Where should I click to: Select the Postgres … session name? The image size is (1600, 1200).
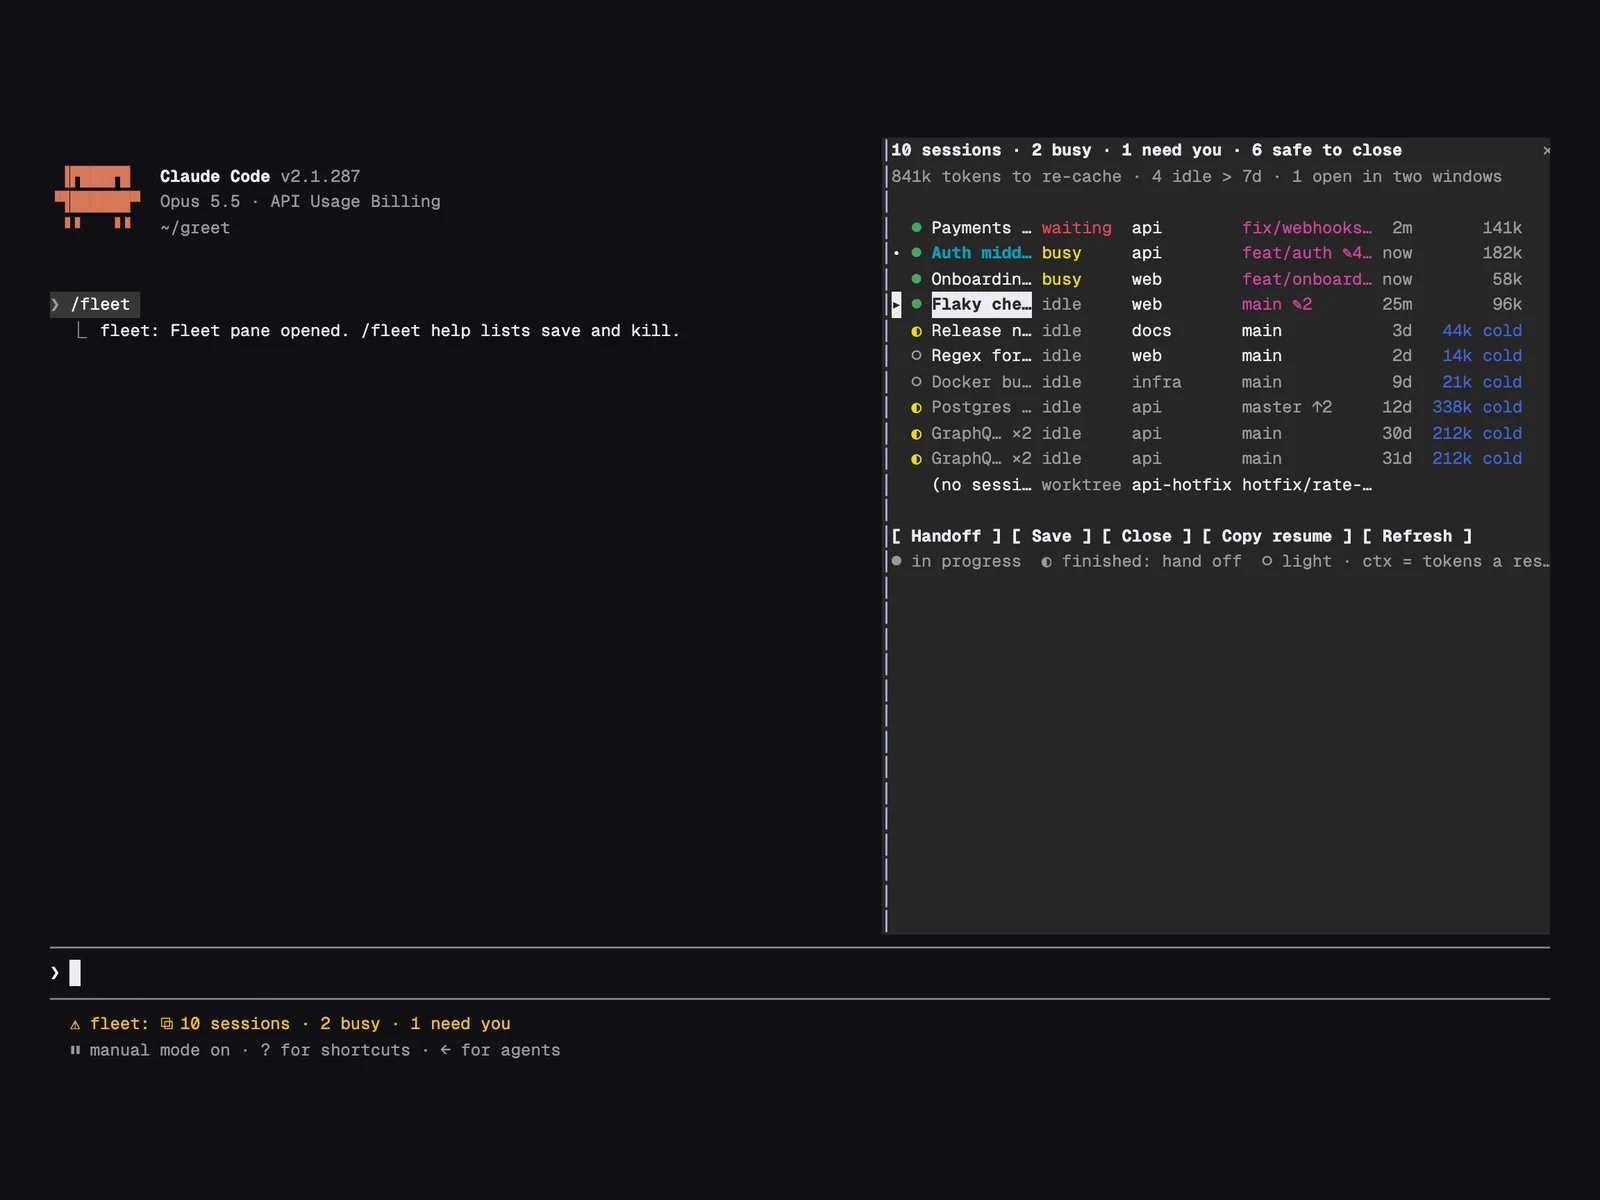point(981,408)
